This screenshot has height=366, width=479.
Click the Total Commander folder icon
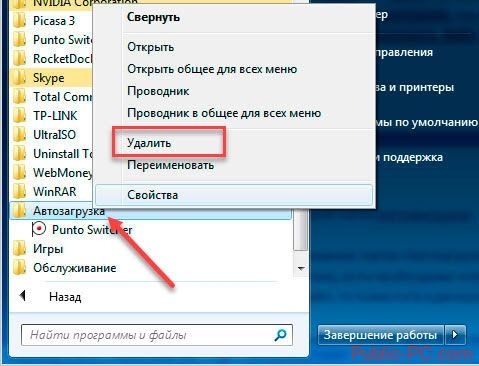point(19,97)
